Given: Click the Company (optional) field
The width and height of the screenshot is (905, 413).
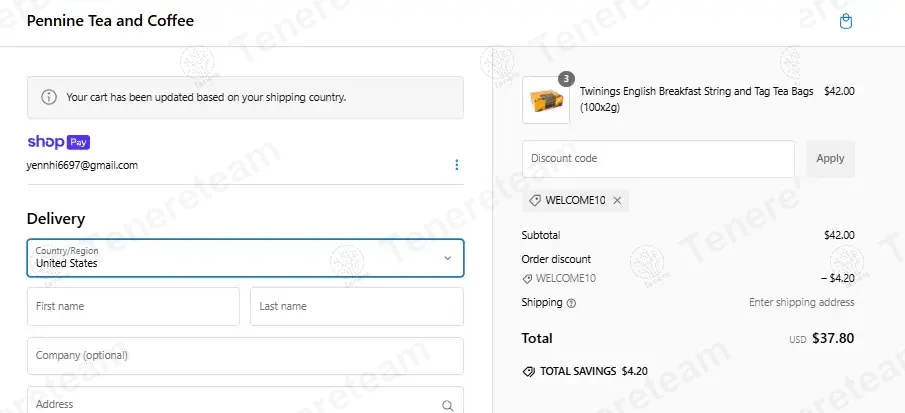Looking at the screenshot, I should point(245,356).
